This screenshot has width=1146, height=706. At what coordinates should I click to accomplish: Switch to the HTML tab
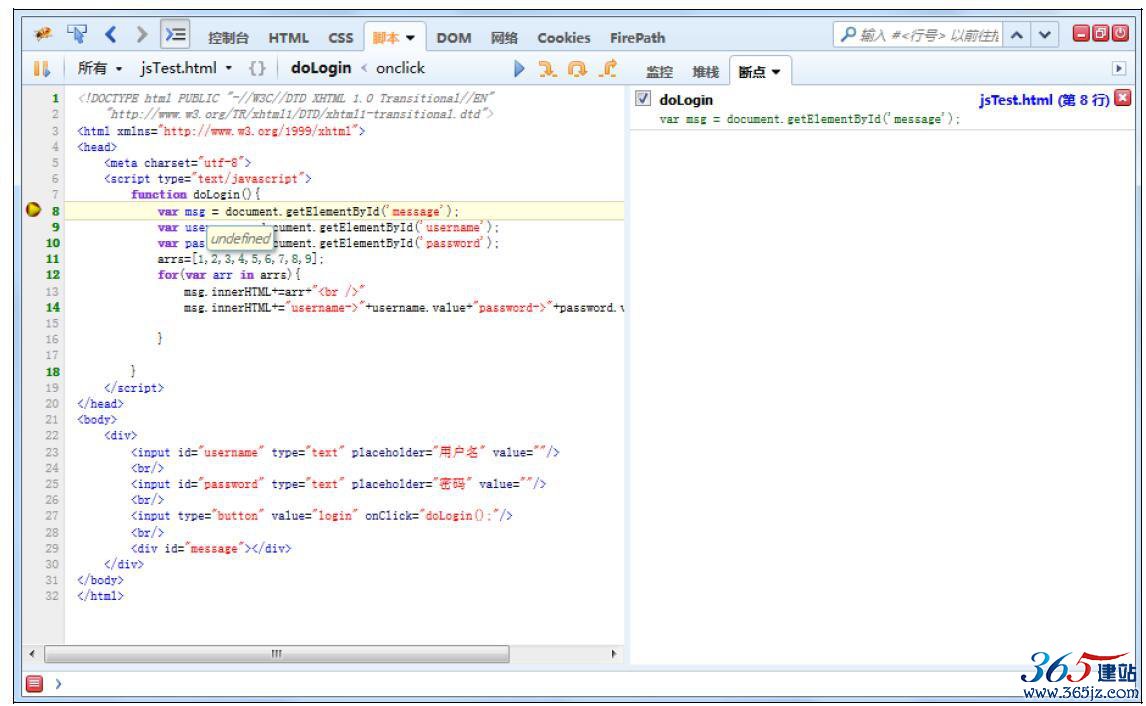click(289, 38)
